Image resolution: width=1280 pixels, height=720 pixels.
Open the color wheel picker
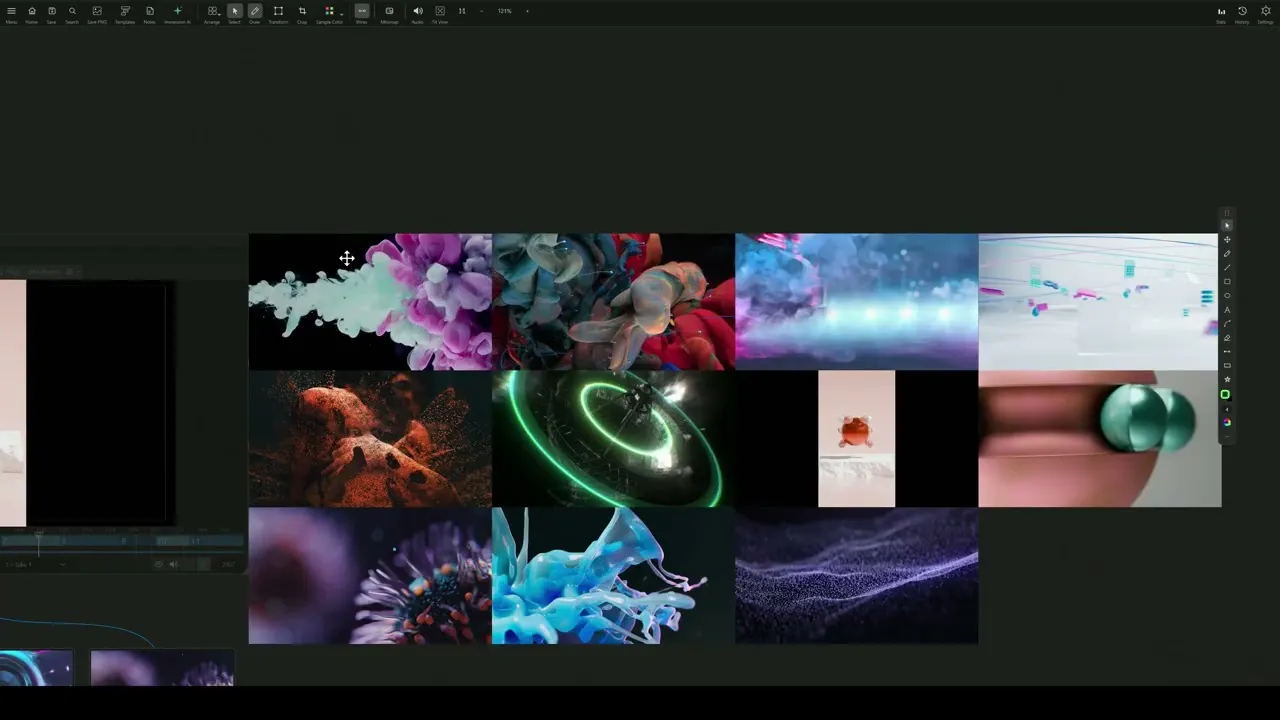(x=1227, y=422)
